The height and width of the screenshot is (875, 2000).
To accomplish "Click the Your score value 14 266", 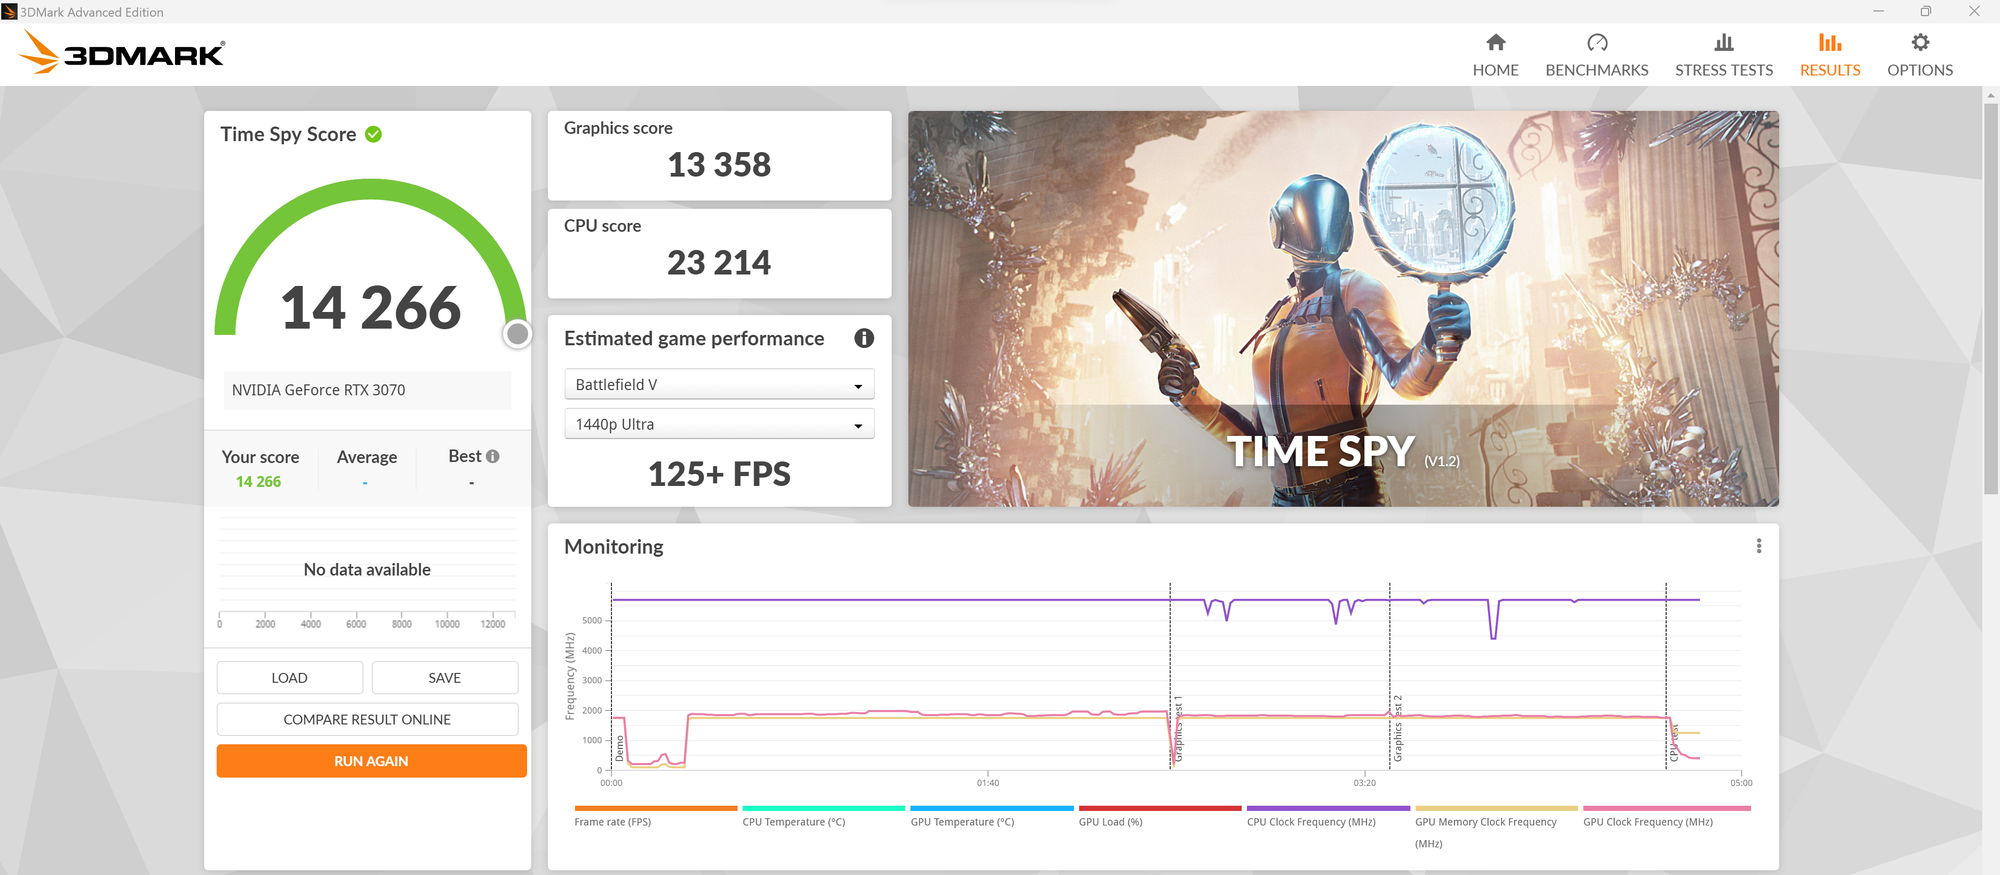I will tap(258, 482).
